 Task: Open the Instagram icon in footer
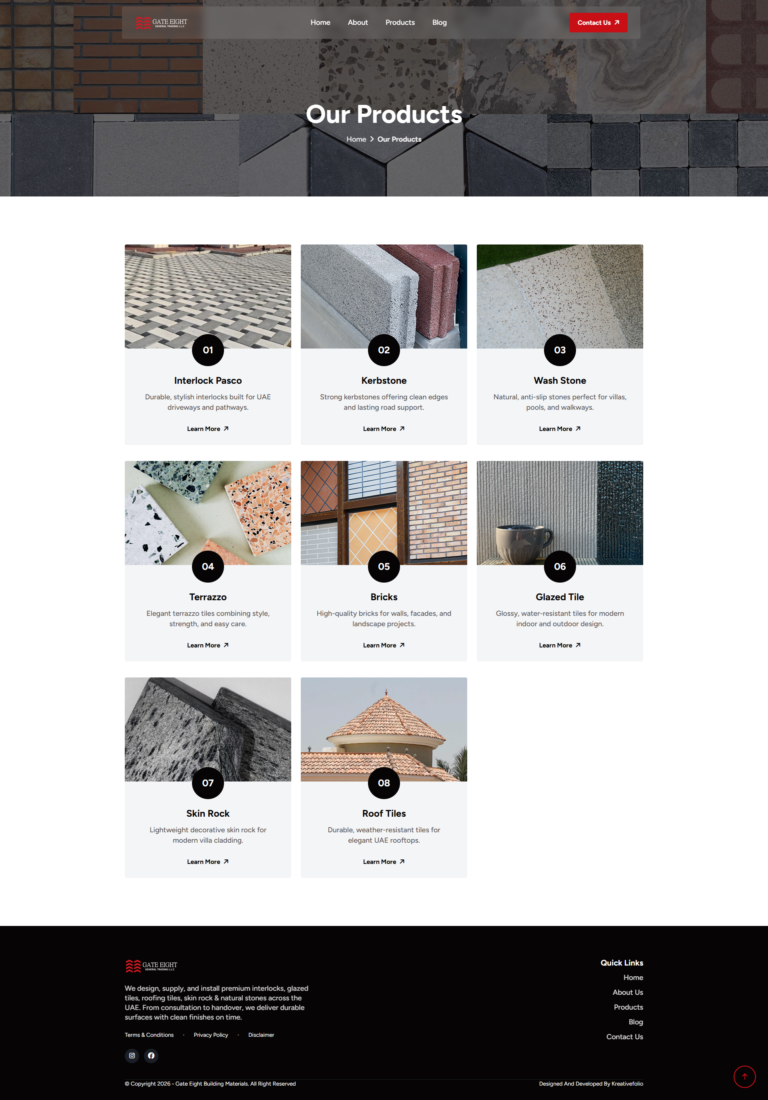click(x=132, y=1055)
